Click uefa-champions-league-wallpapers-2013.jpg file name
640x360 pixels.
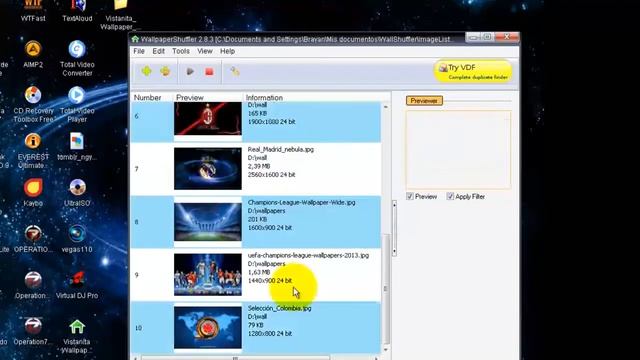tap(308, 256)
